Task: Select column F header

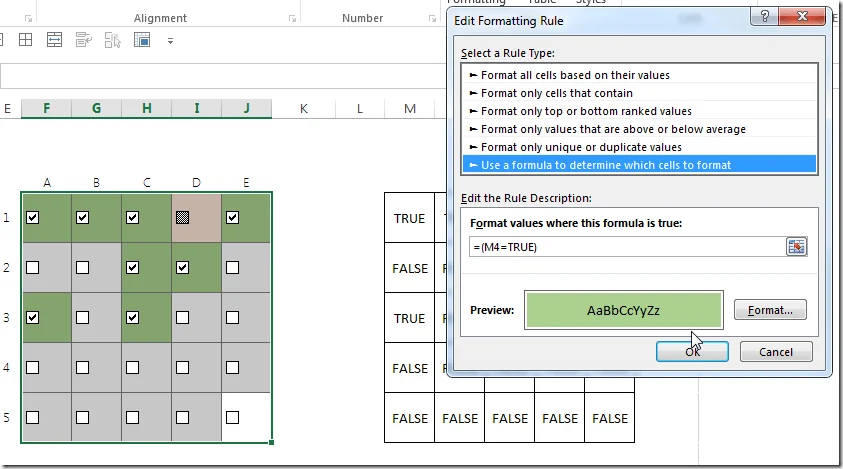Action: [x=46, y=109]
